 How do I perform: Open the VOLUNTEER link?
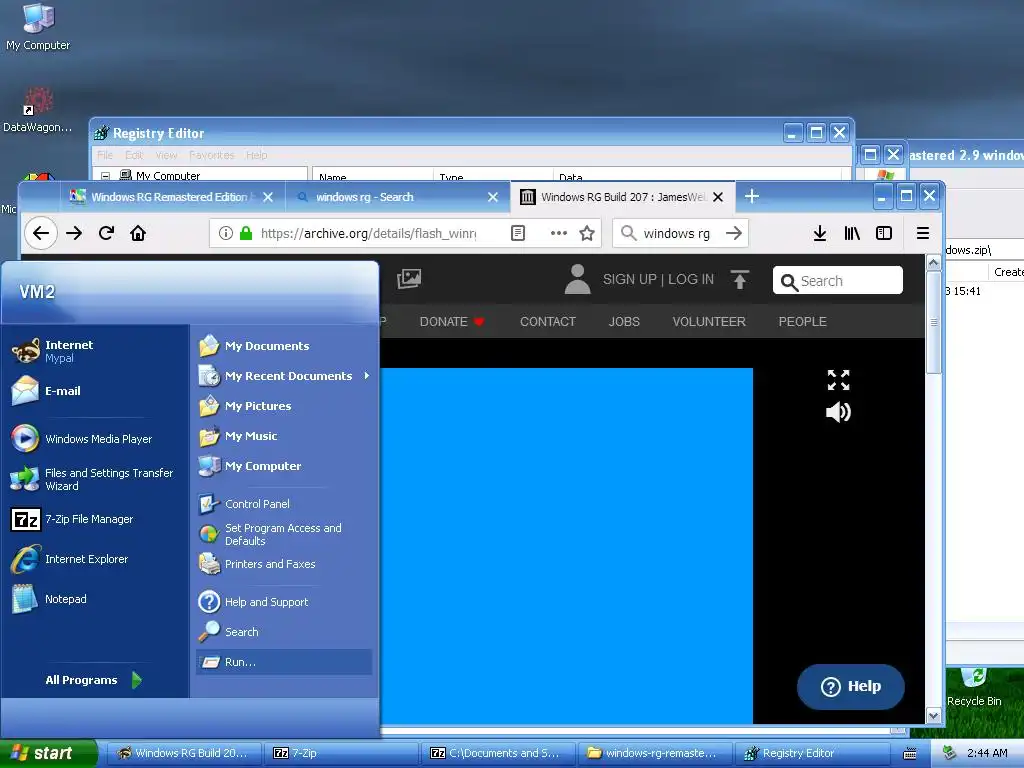(x=709, y=321)
